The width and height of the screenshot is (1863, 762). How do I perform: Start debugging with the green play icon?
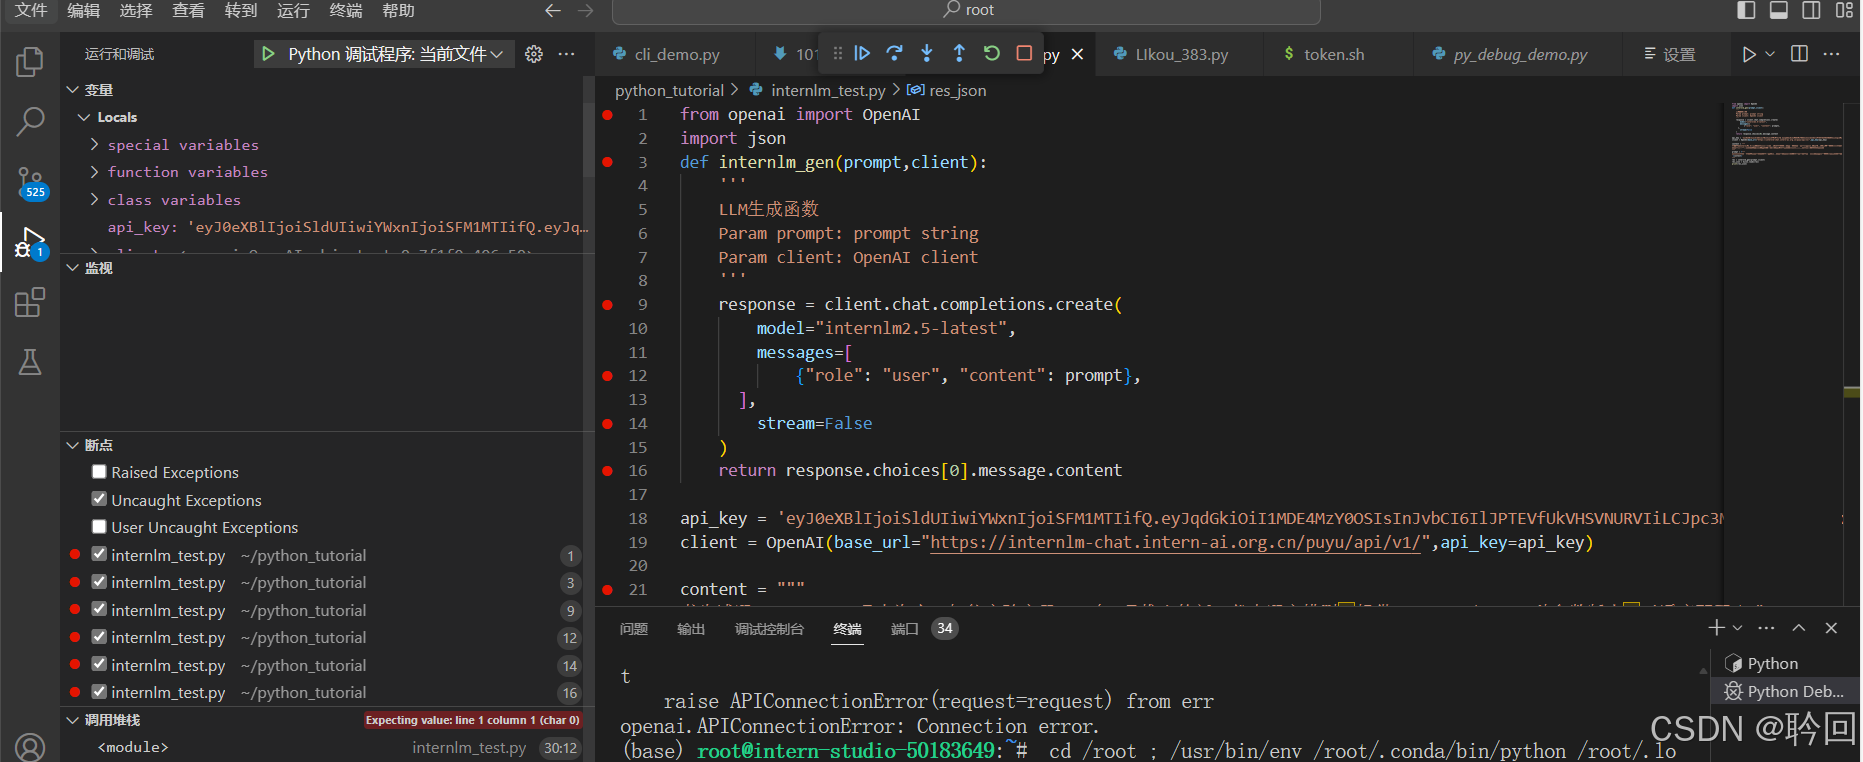pyautogui.click(x=268, y=54)
